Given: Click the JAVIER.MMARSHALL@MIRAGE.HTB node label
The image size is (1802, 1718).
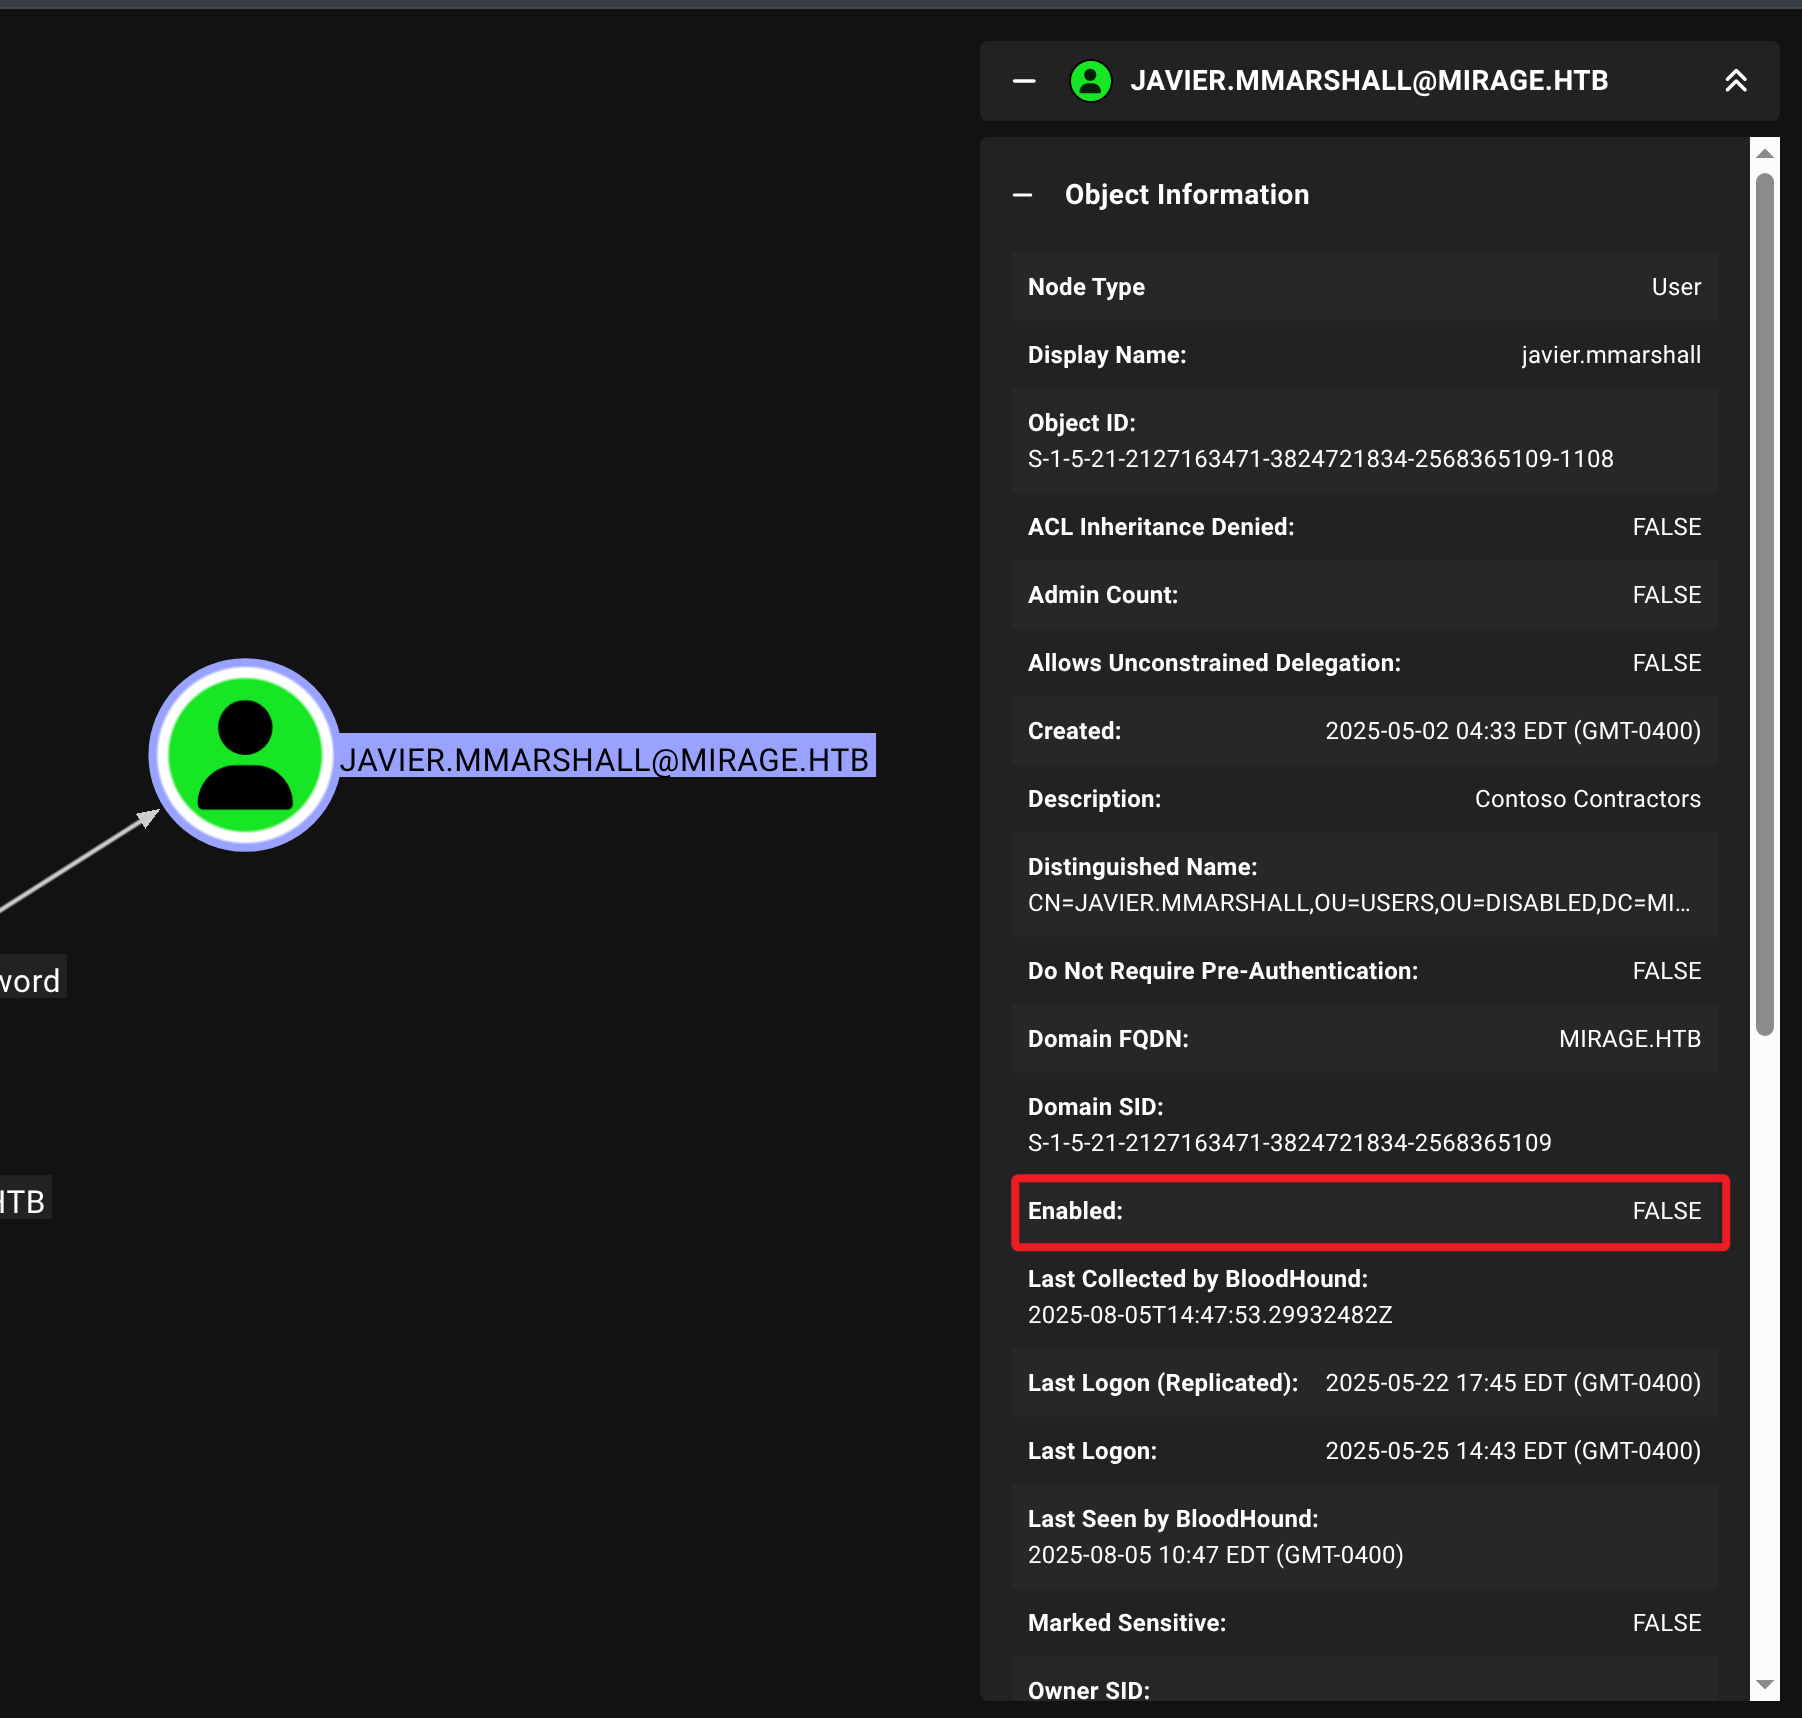Looking at the screenshot, I should pos(605,760).
